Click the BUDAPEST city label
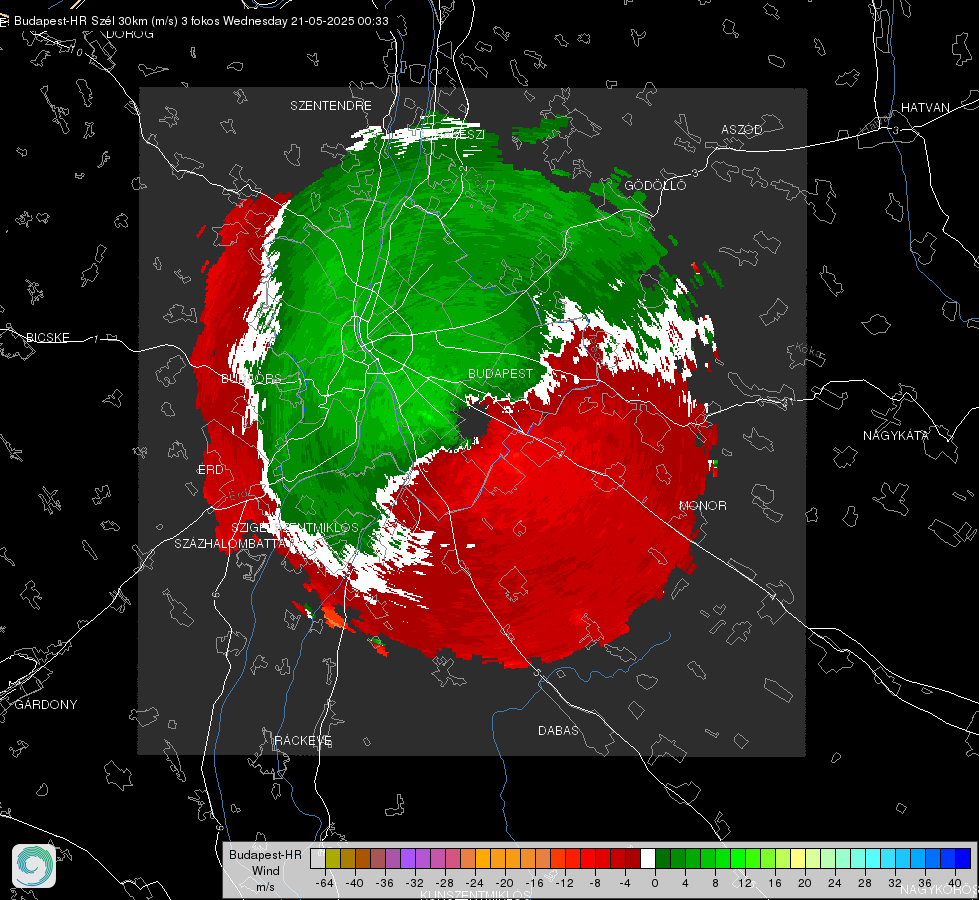The height and width of the screenshot is (900, 979). 501,373
